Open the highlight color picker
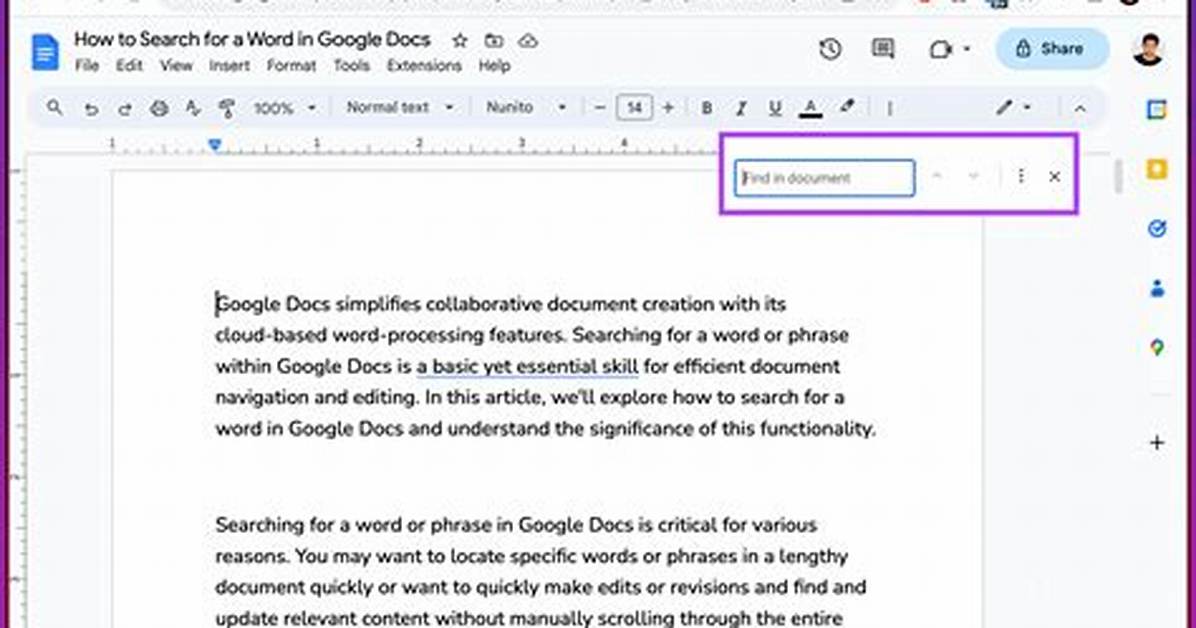 point(847,108)
